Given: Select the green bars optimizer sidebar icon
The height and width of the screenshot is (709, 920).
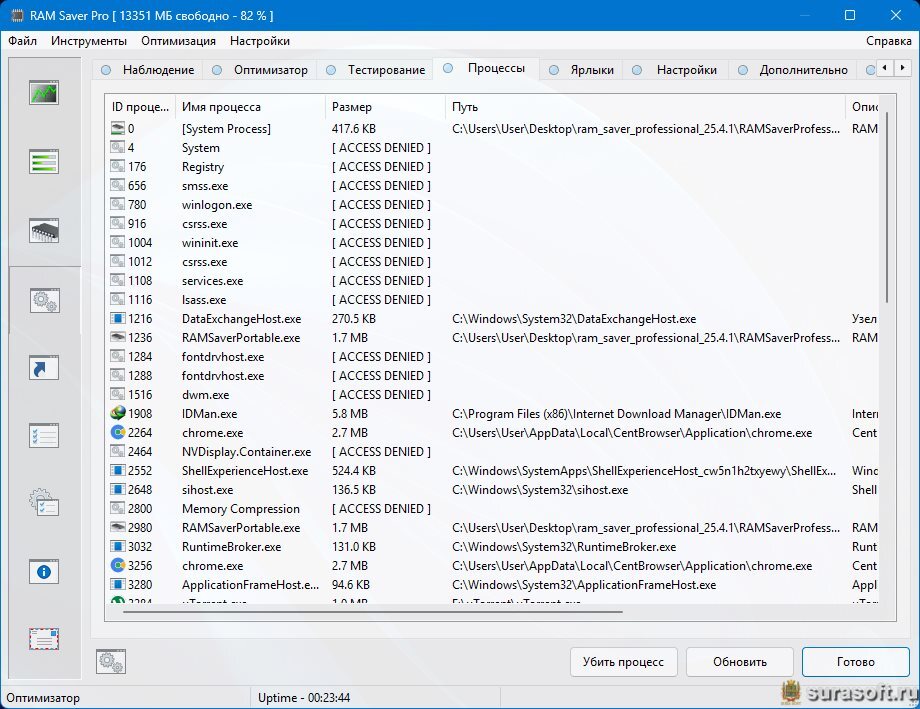Looking at the screenshot, I should 44,161.
